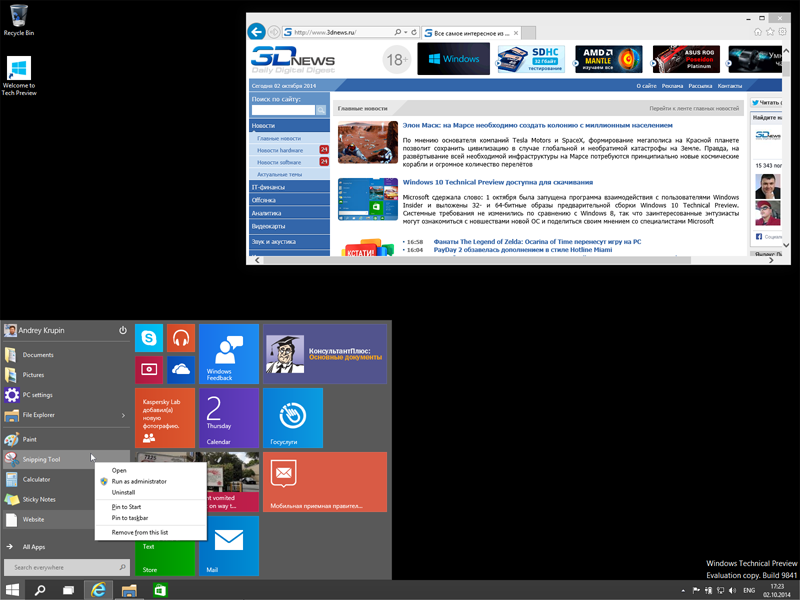Click the IE address bar

337,32
